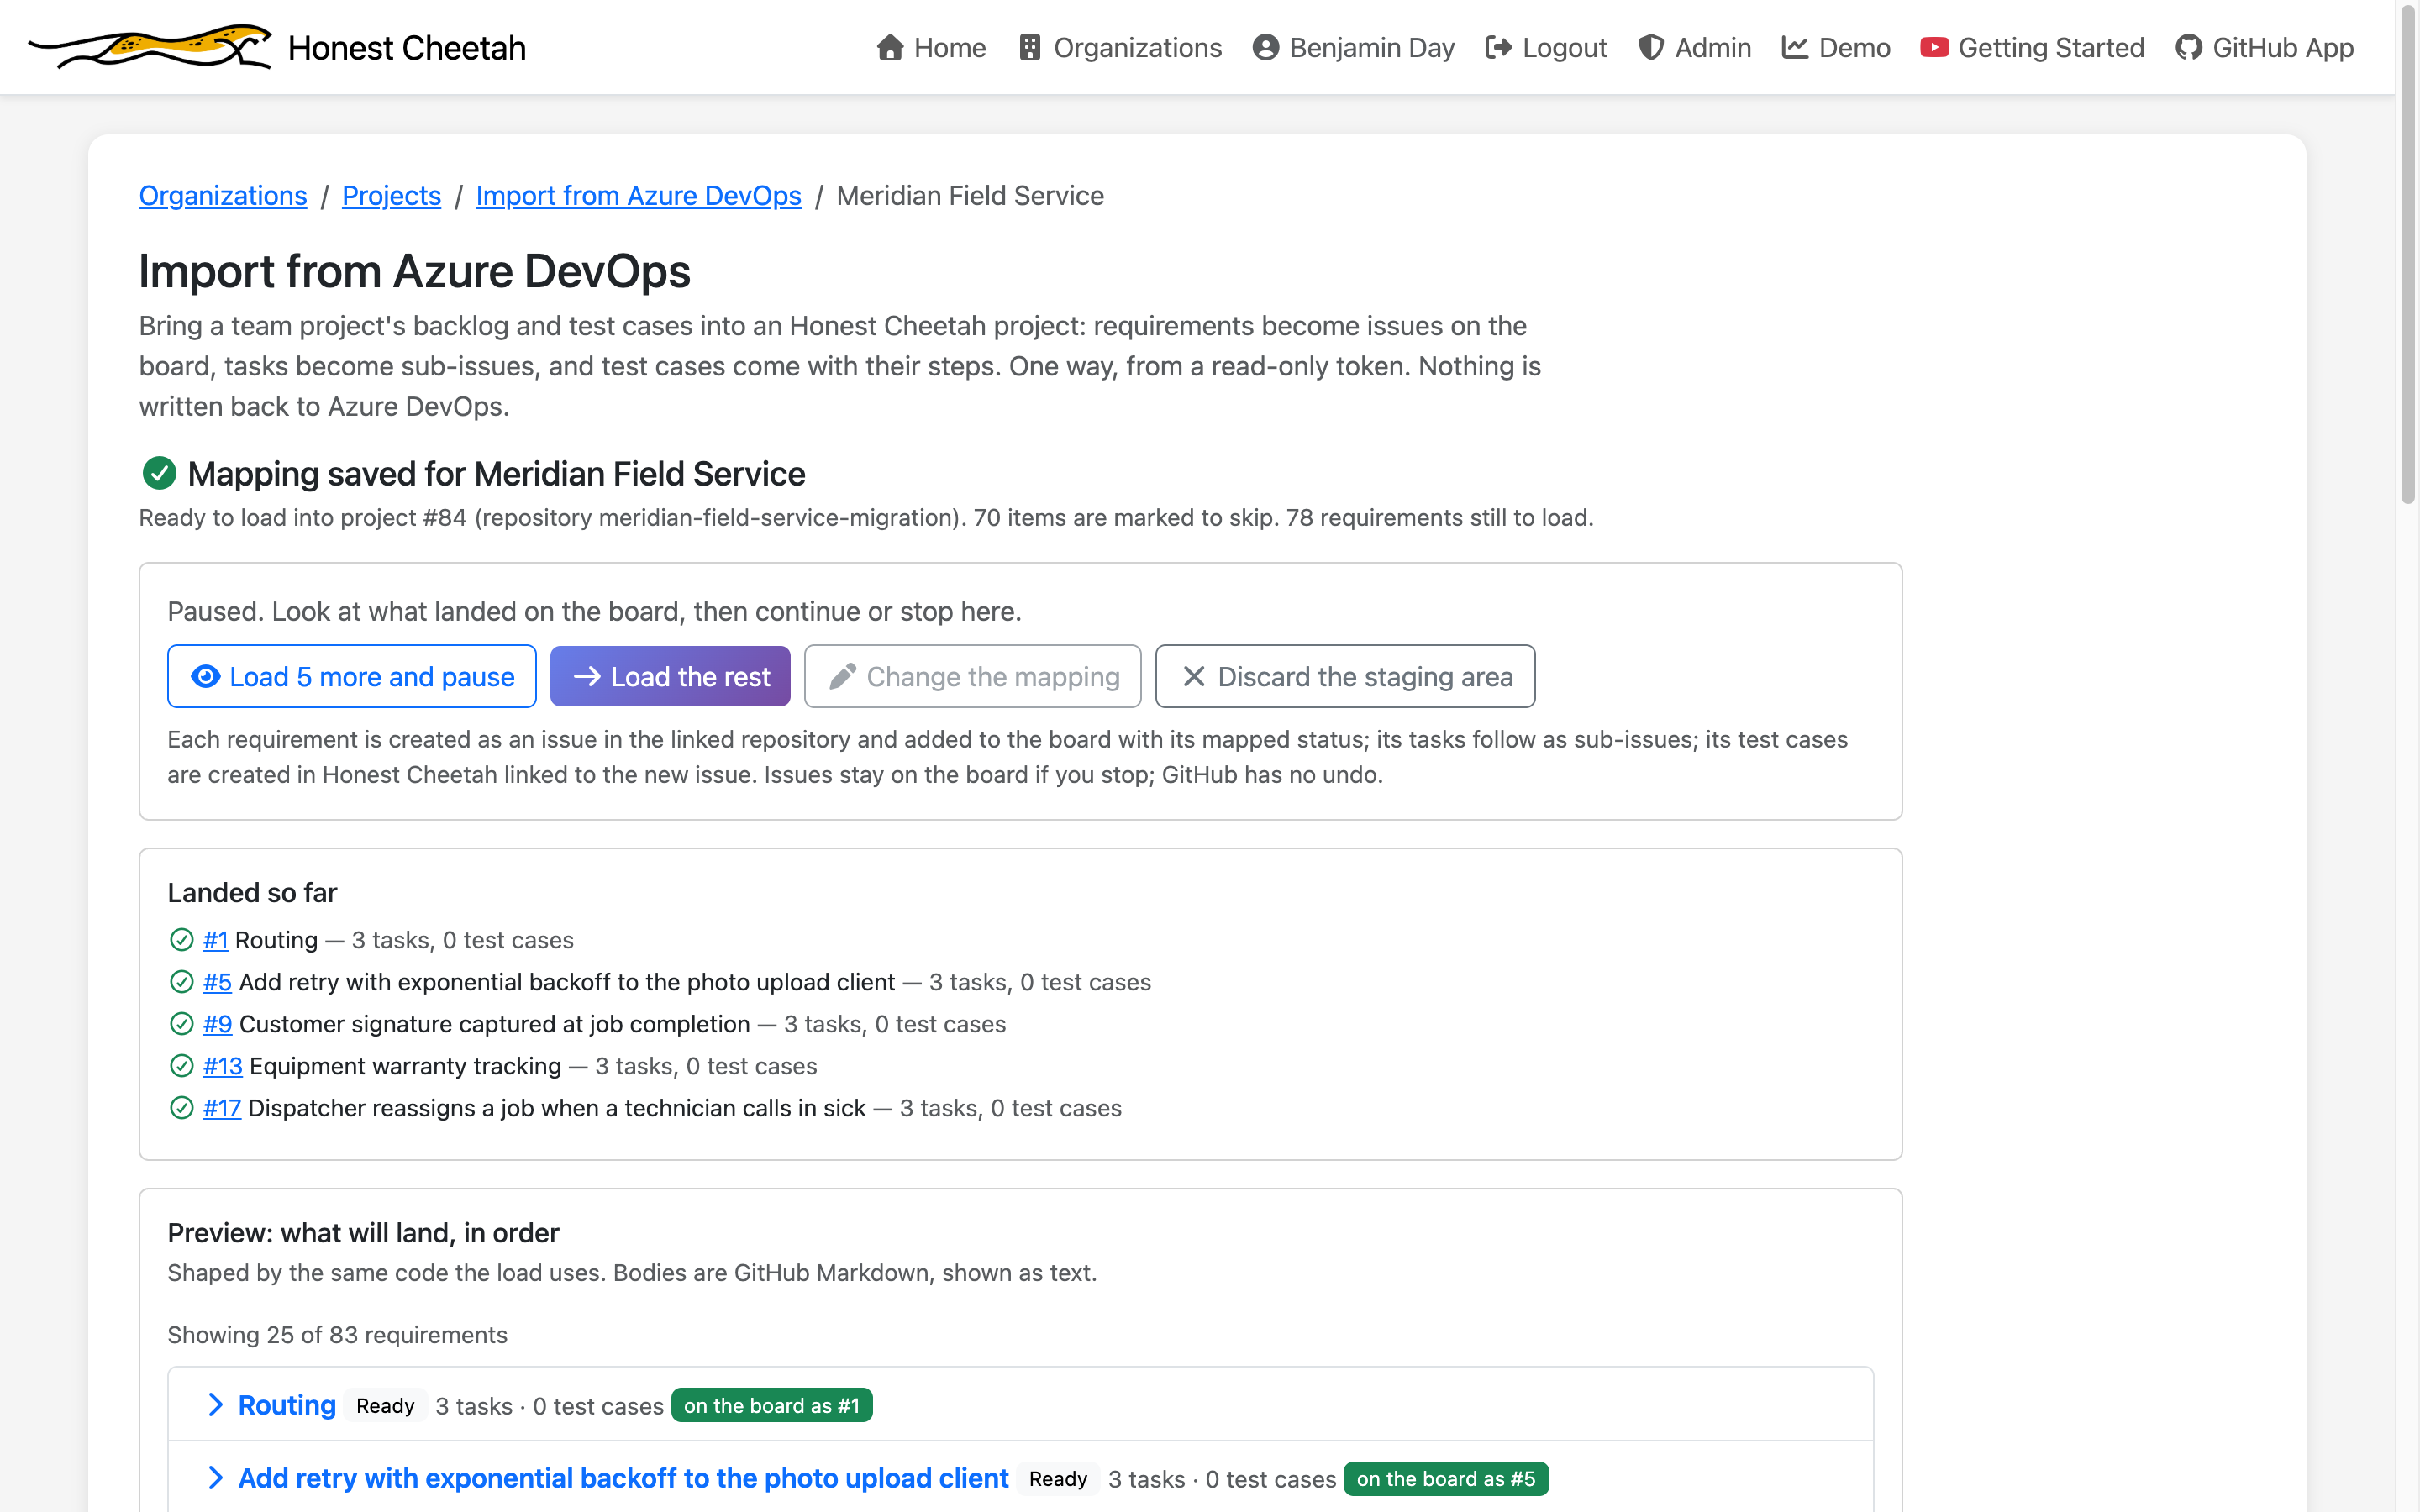Click the 'Paused. Look at what landed' message
Image resolution: width=2420 pixels, height=1512 pixels.
594,611
